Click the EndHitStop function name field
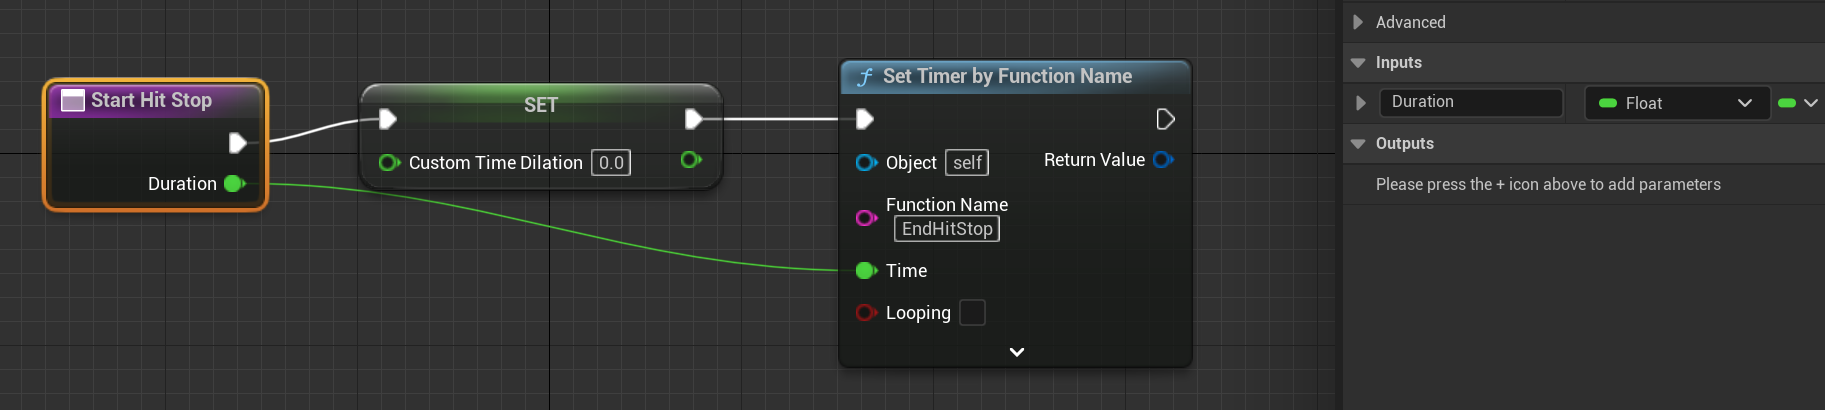 tap(946, 229)
